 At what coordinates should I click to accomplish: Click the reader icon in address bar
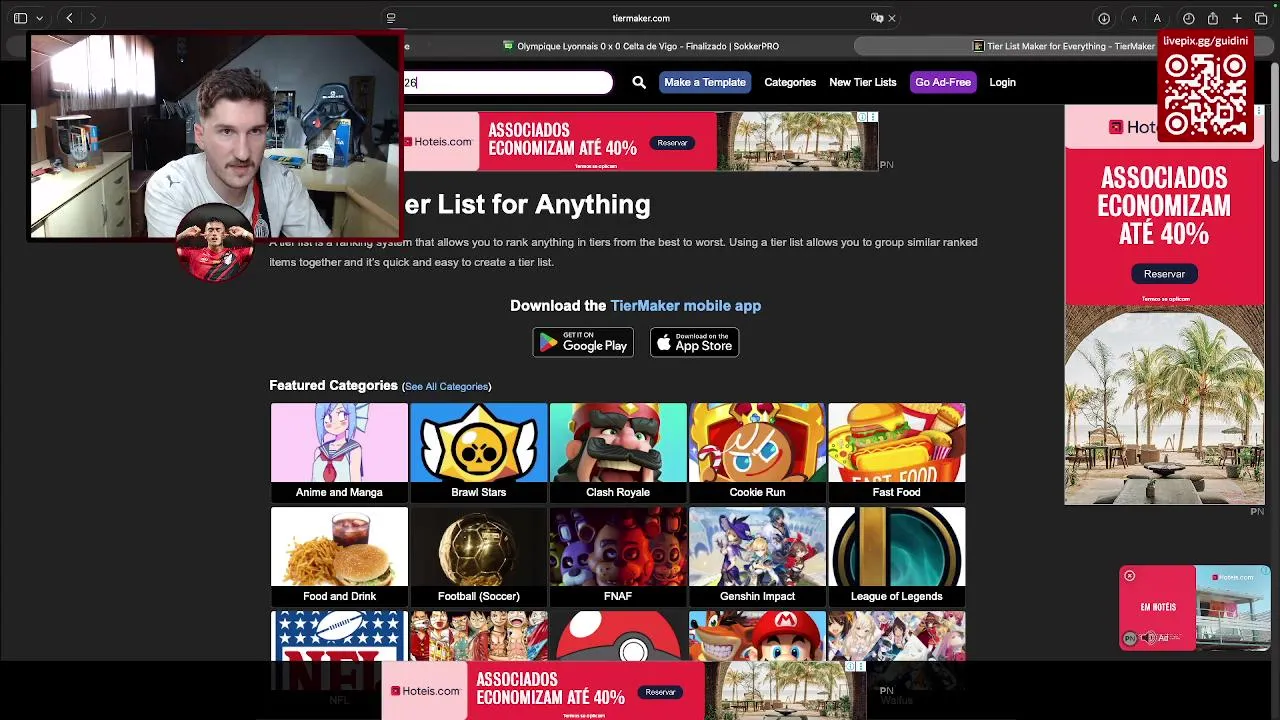(x=391, y=18)
